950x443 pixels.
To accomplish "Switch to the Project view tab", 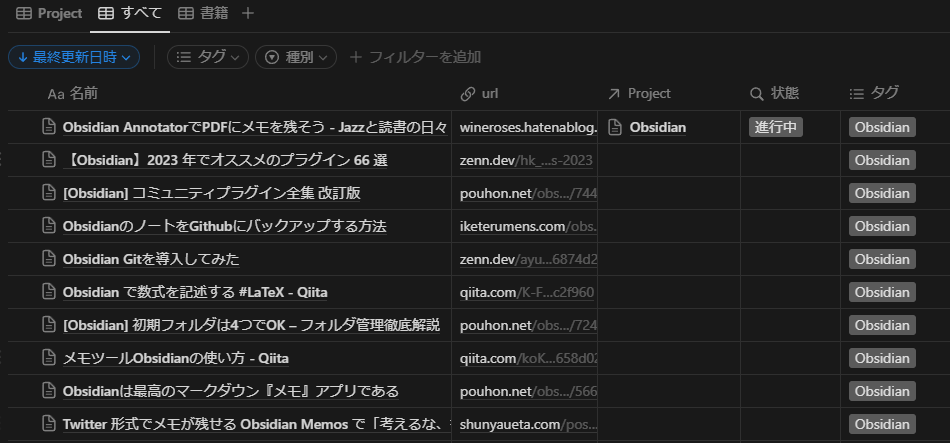I will point(49,14).
